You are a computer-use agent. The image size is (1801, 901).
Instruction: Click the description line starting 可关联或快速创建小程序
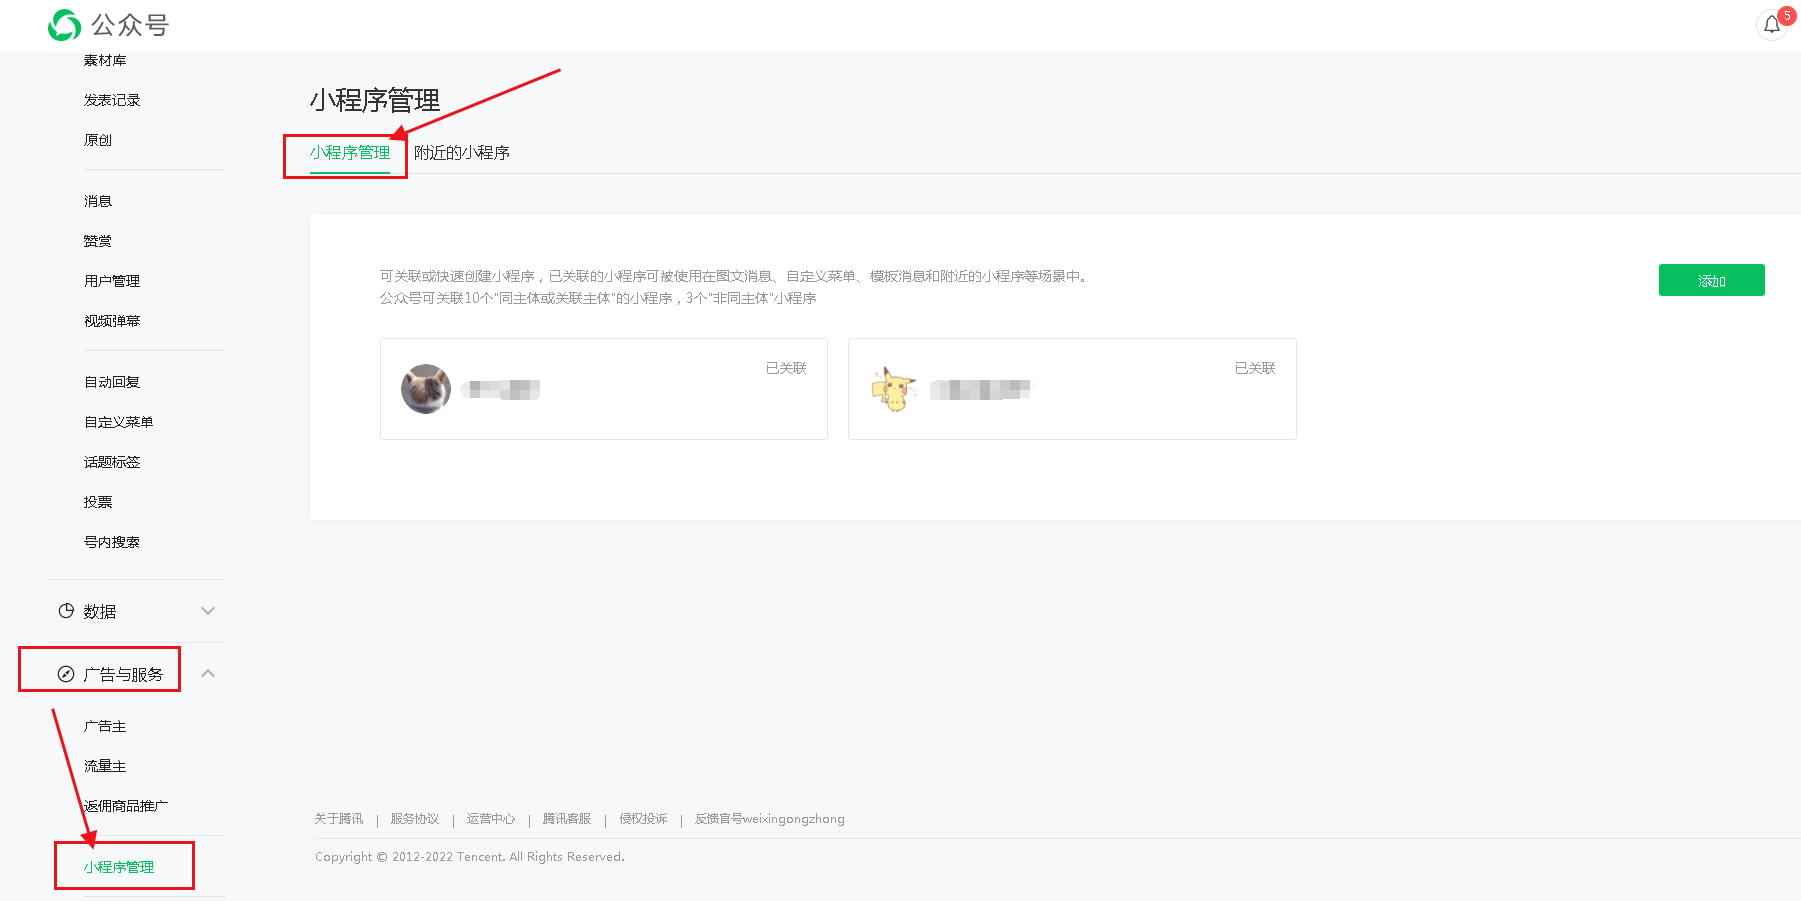click(733, 276)
